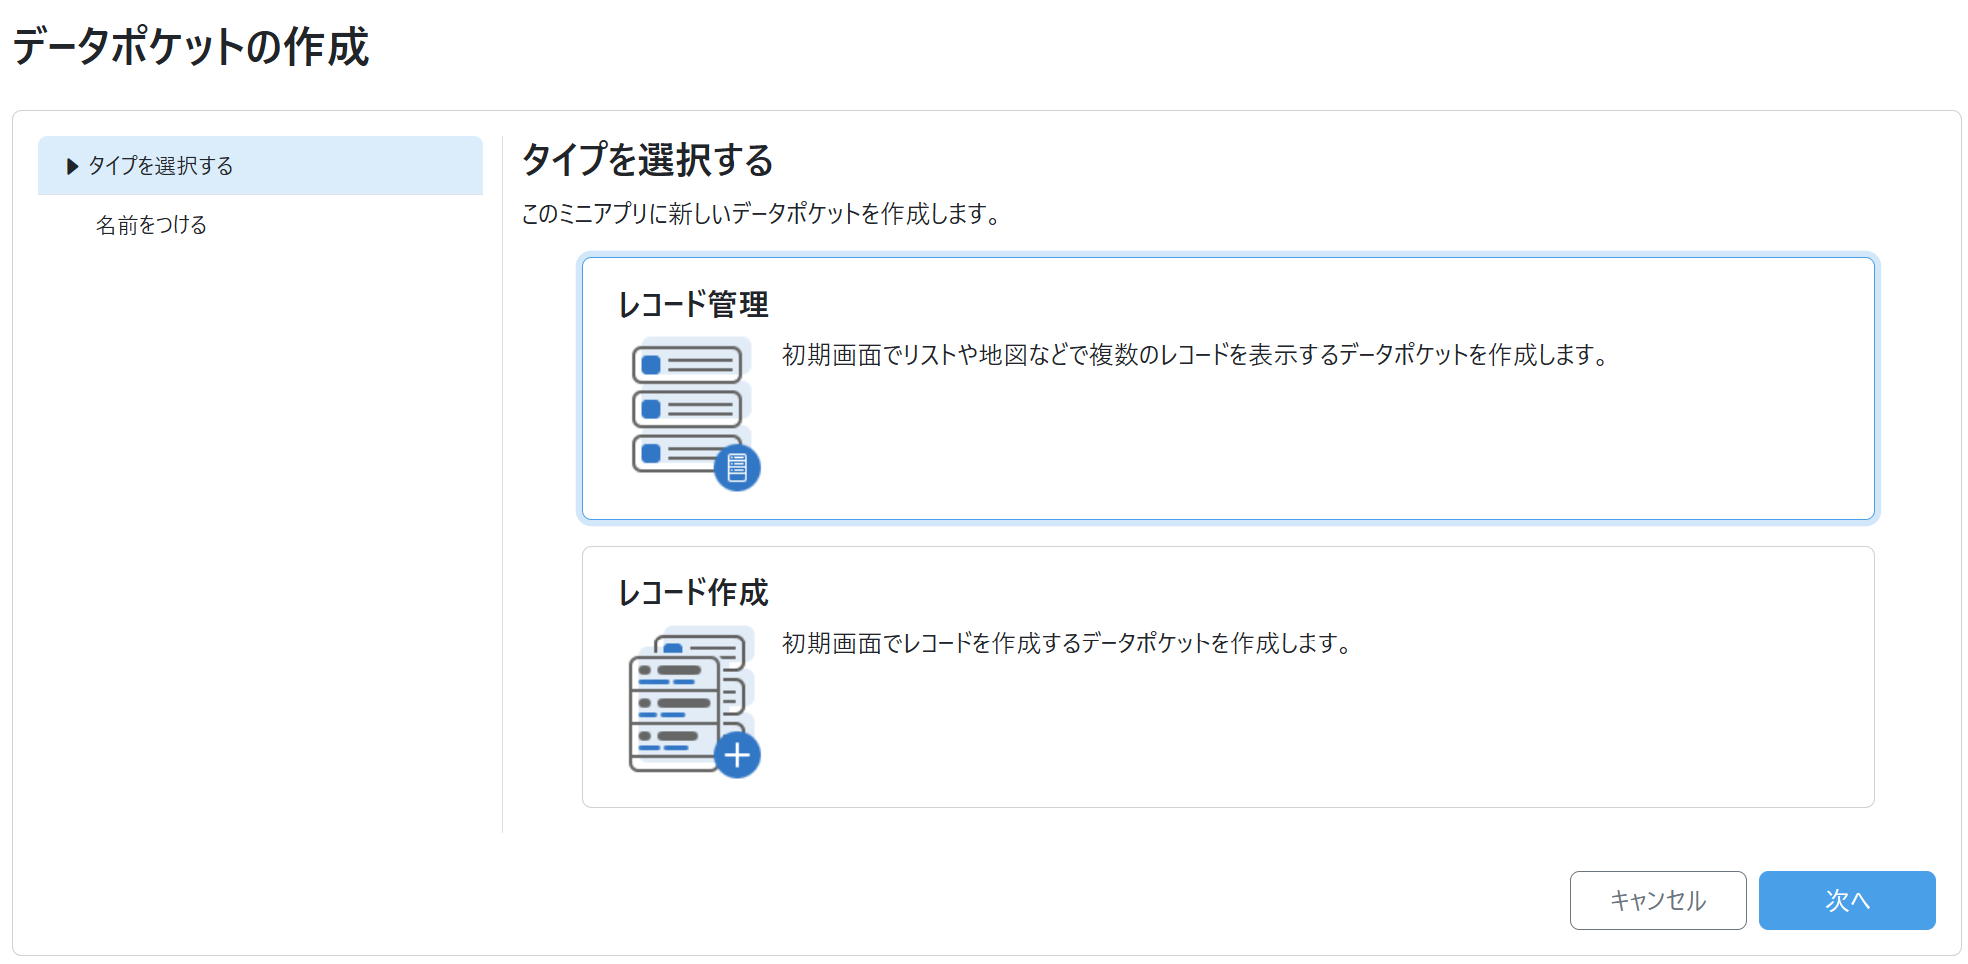Click the blue list badge on レコード管理 icon
The height and width of the screenshot is (964, 1968).
(737, 468)
